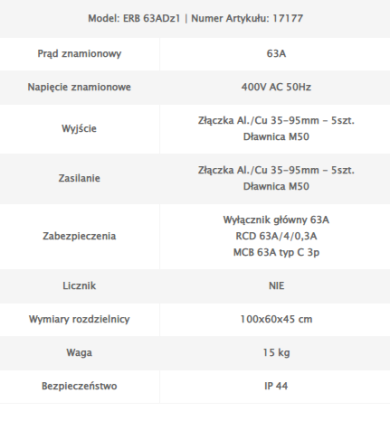Select the Zabezpieczenia row label
390x430 pixels.
(79, 236)
